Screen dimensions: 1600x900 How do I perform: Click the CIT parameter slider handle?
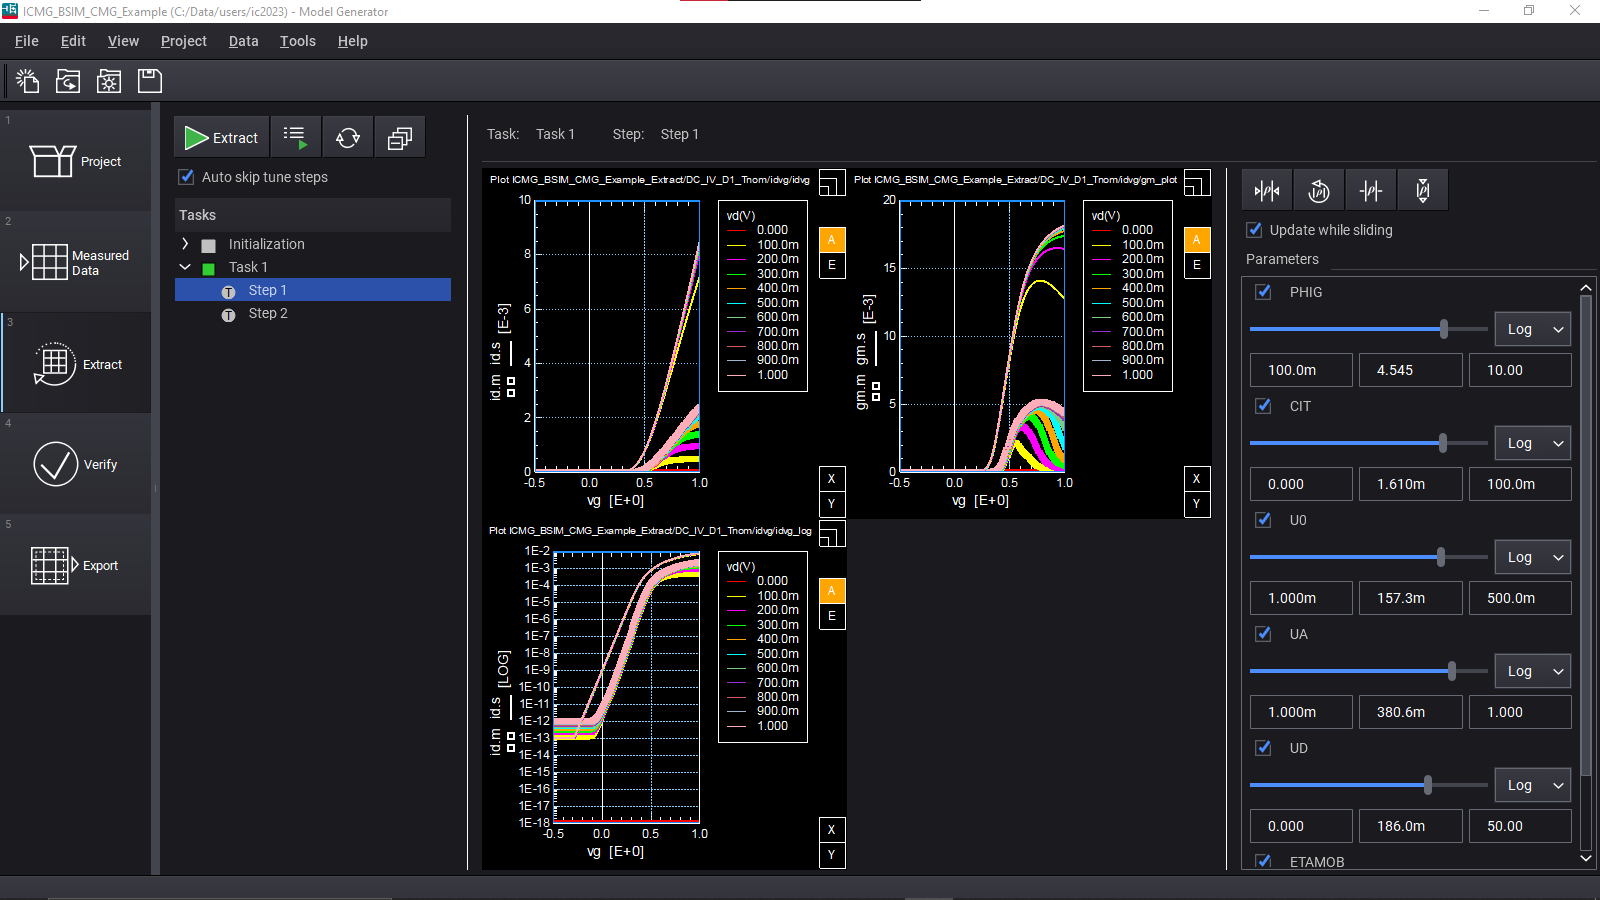tap(1442, 443)
